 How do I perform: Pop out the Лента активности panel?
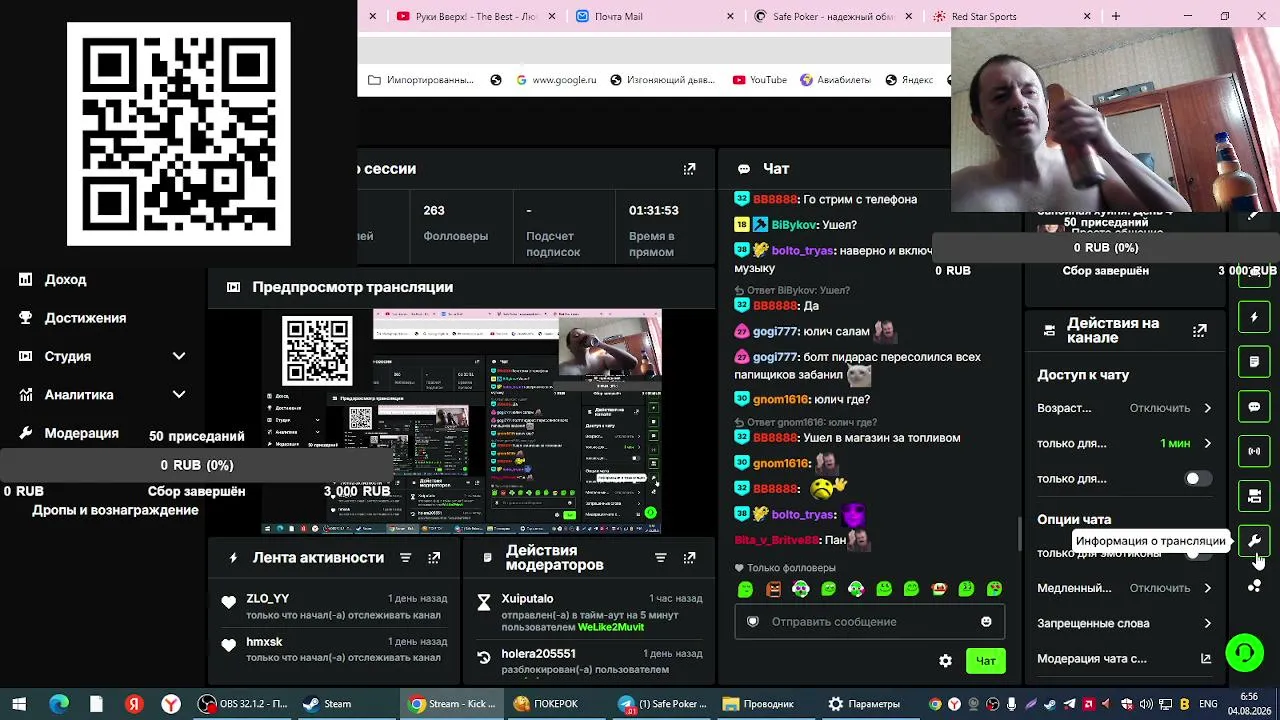coord(434,558)
